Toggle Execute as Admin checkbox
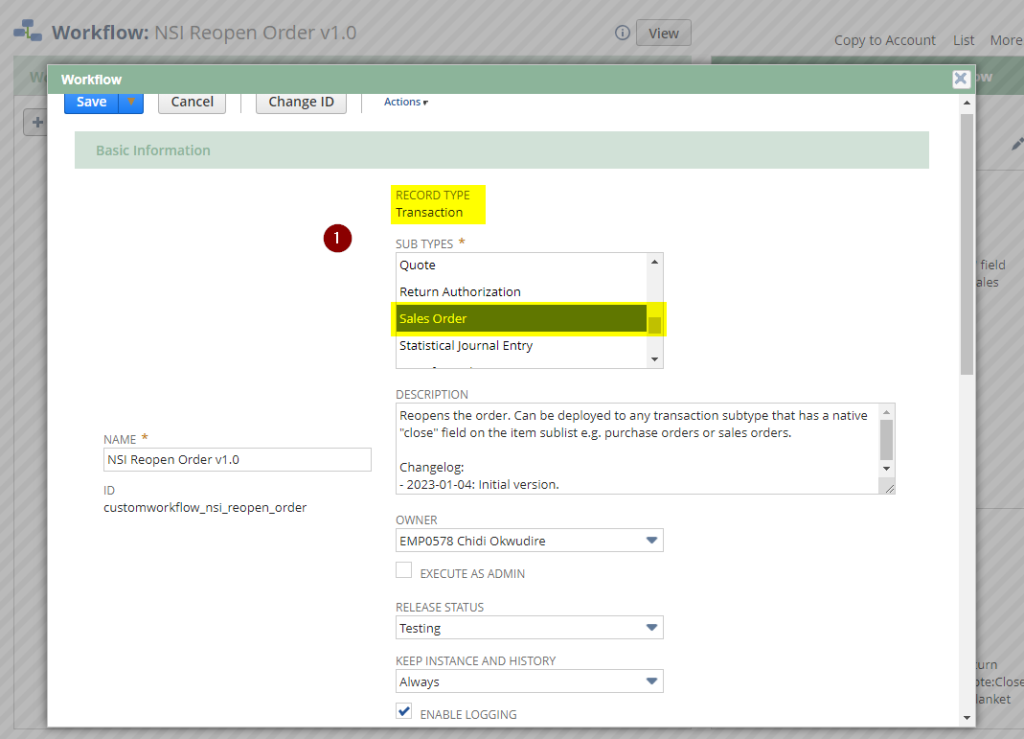1024x739 pixels. click(404, 571)
